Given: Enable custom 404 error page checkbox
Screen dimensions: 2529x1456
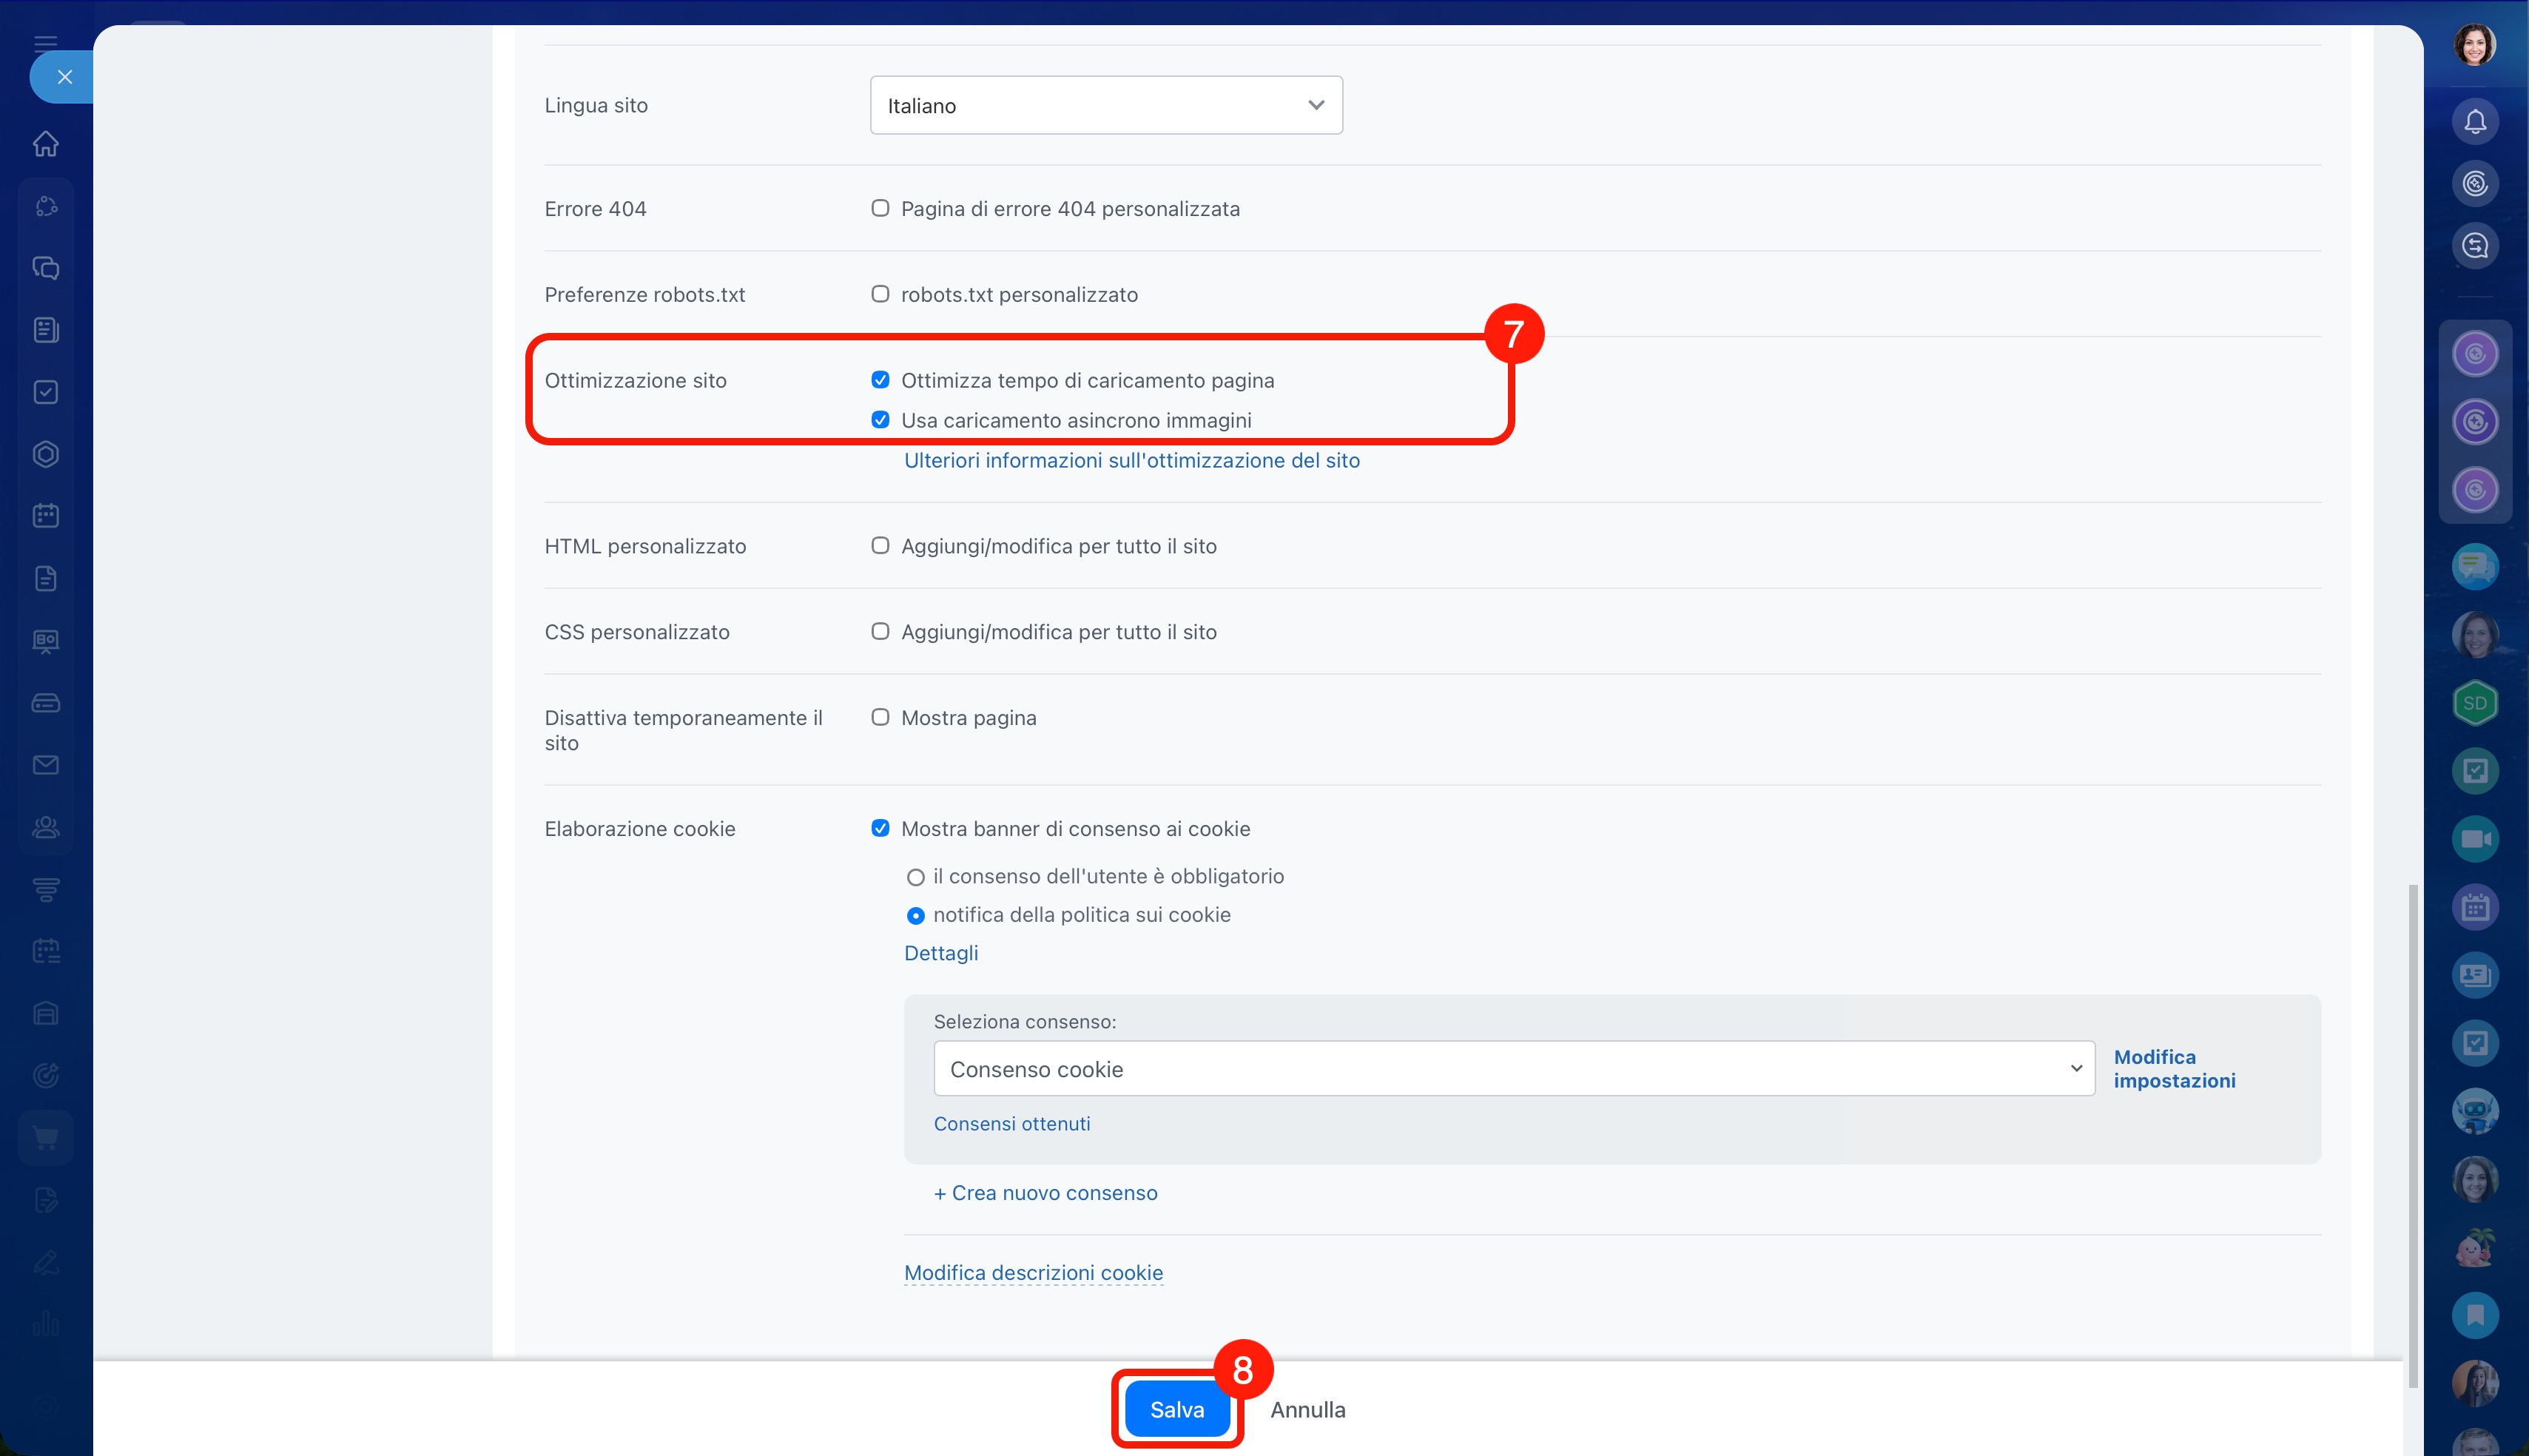Looking at the screenshot, I should click(880, 208).
